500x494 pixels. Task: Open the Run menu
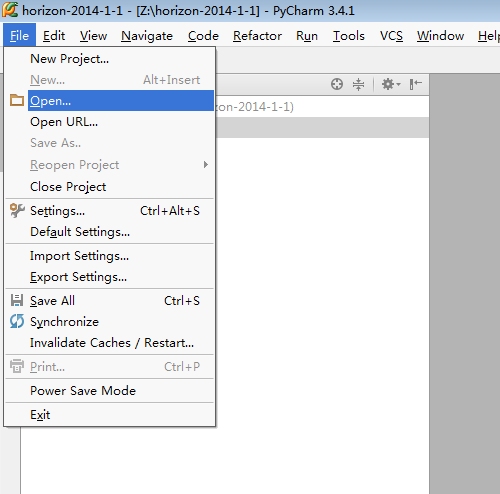click(x=307, y=36)
